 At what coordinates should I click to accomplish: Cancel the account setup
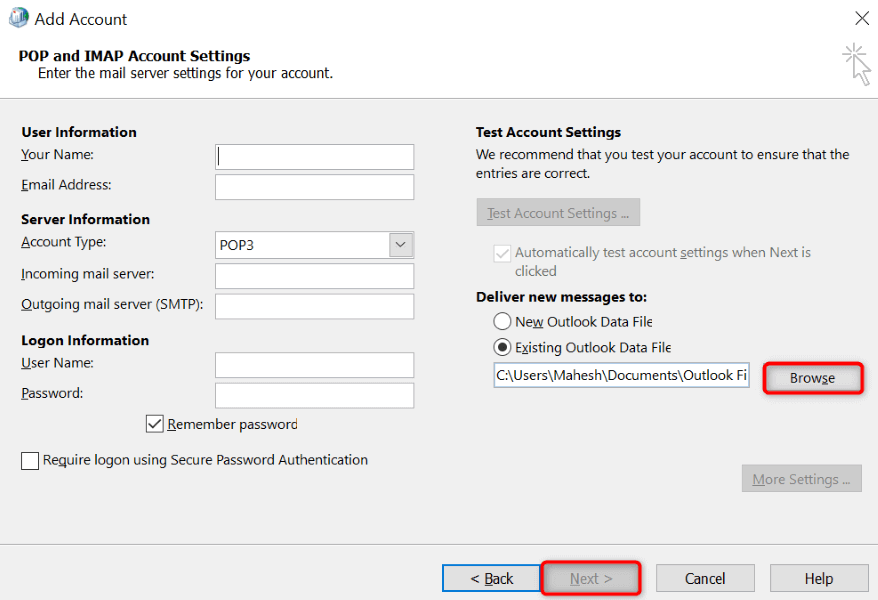coord(705,578)
